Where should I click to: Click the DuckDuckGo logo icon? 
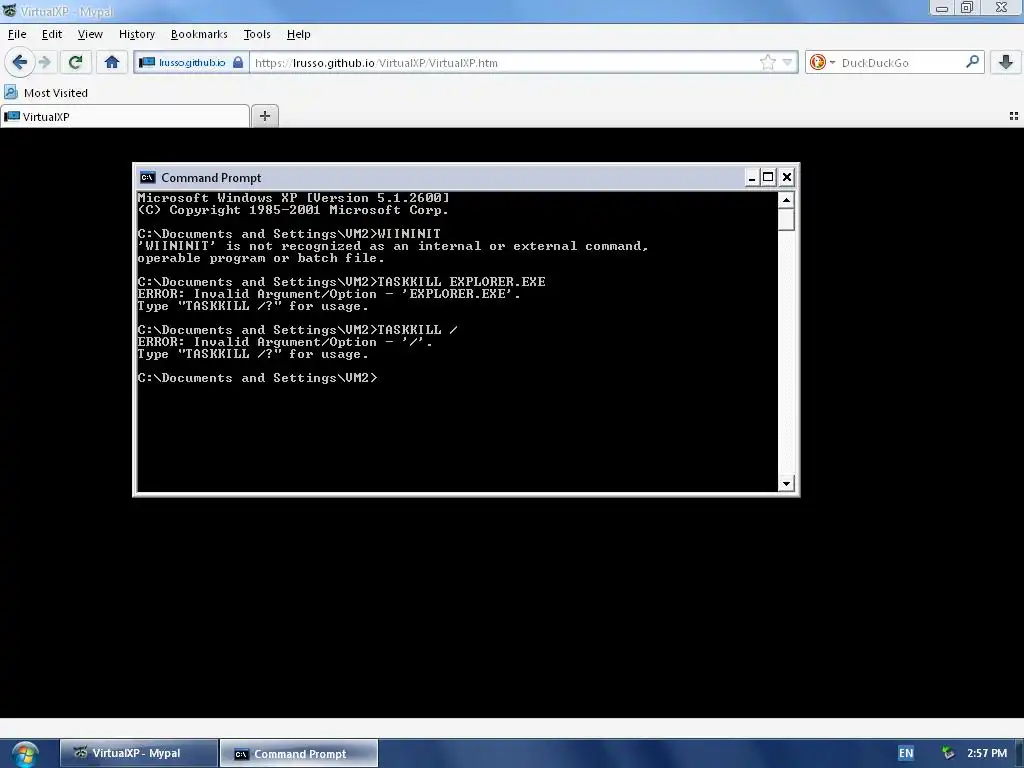pyautogui.click(x=818, y=63)
